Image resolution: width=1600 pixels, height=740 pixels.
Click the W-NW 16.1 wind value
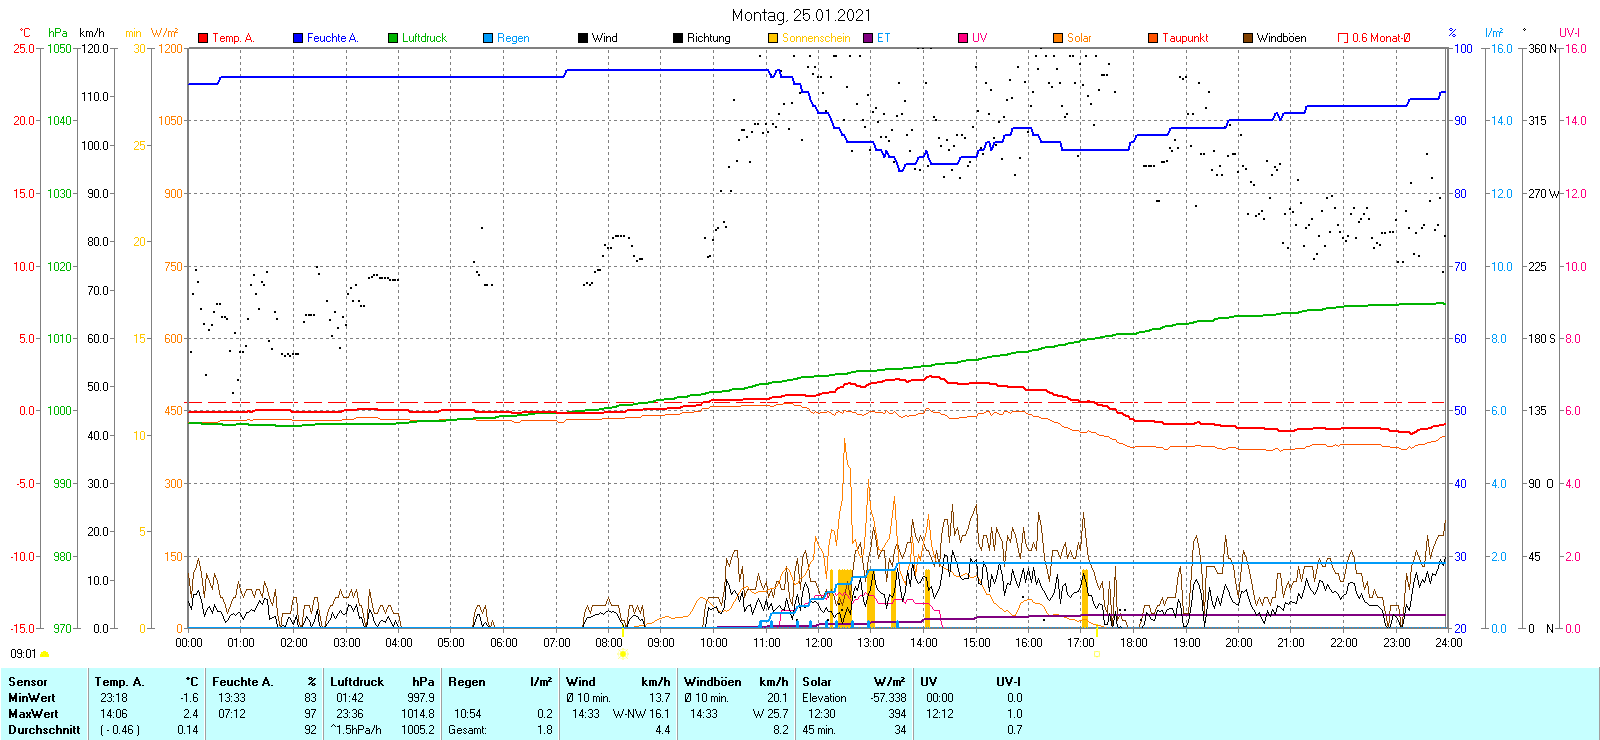pyautogui.click(x=641, y=714)
